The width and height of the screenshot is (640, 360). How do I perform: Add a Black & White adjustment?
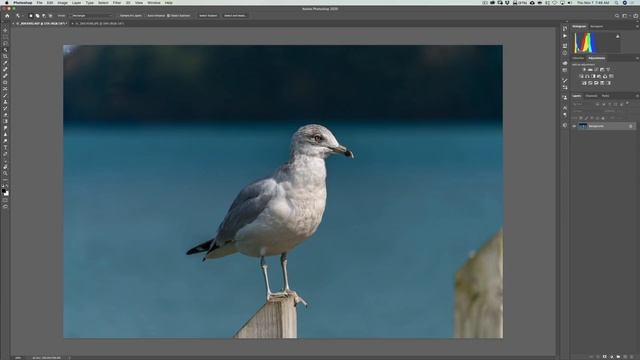(593, 76)
